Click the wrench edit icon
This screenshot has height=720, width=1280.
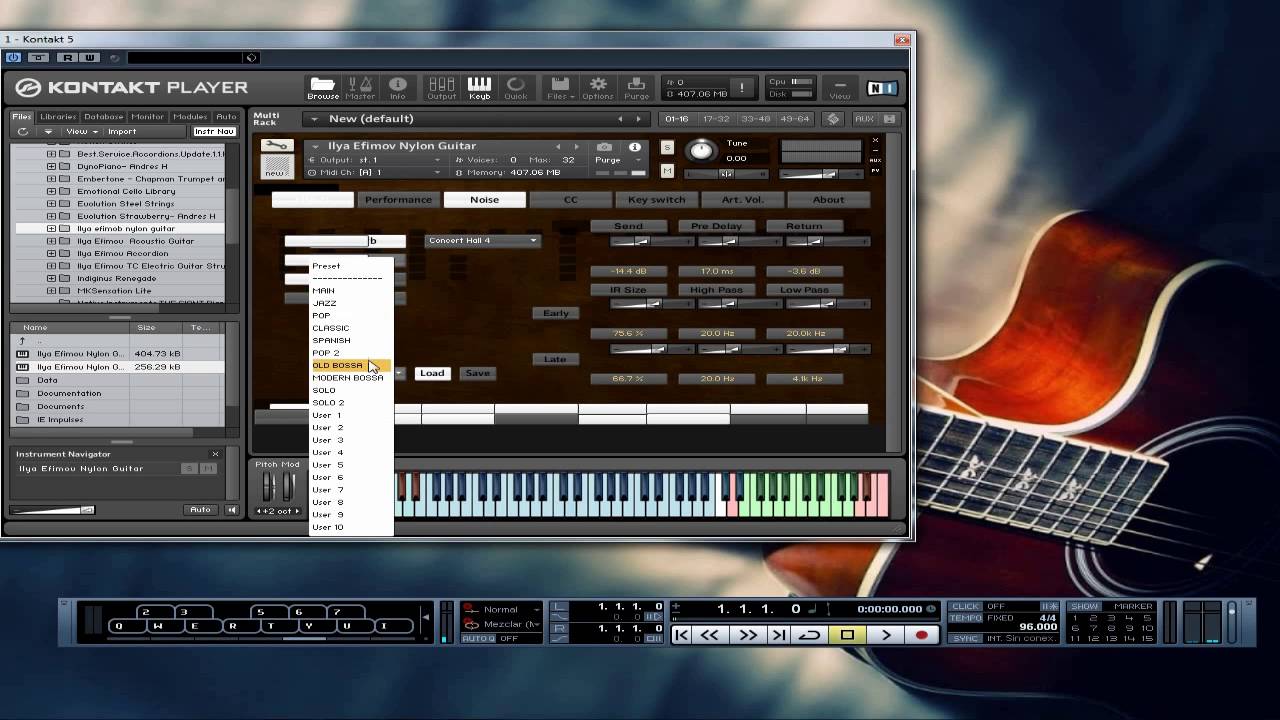(277, 146)
